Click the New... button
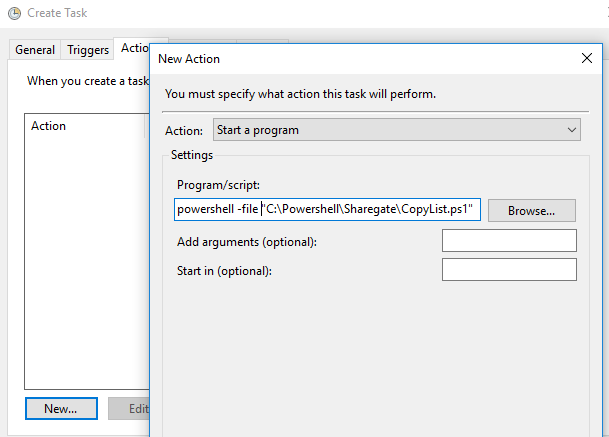 pos(61,408)
